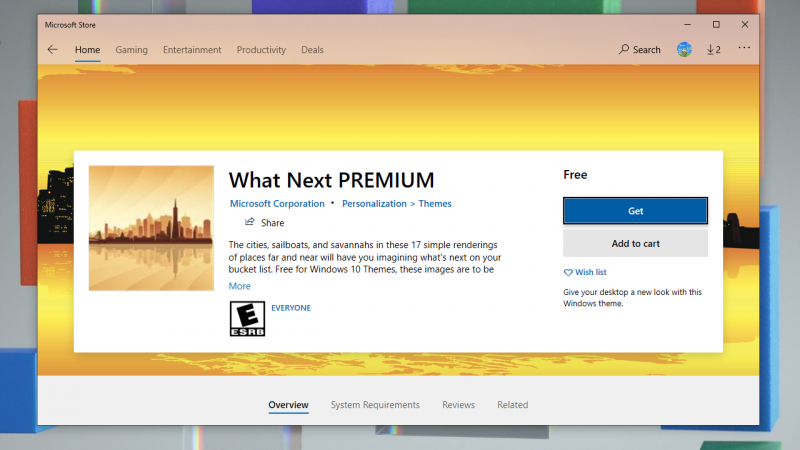The image size is (800, 450).
Task: Open the user account avatar
Action: pos(684,49)
